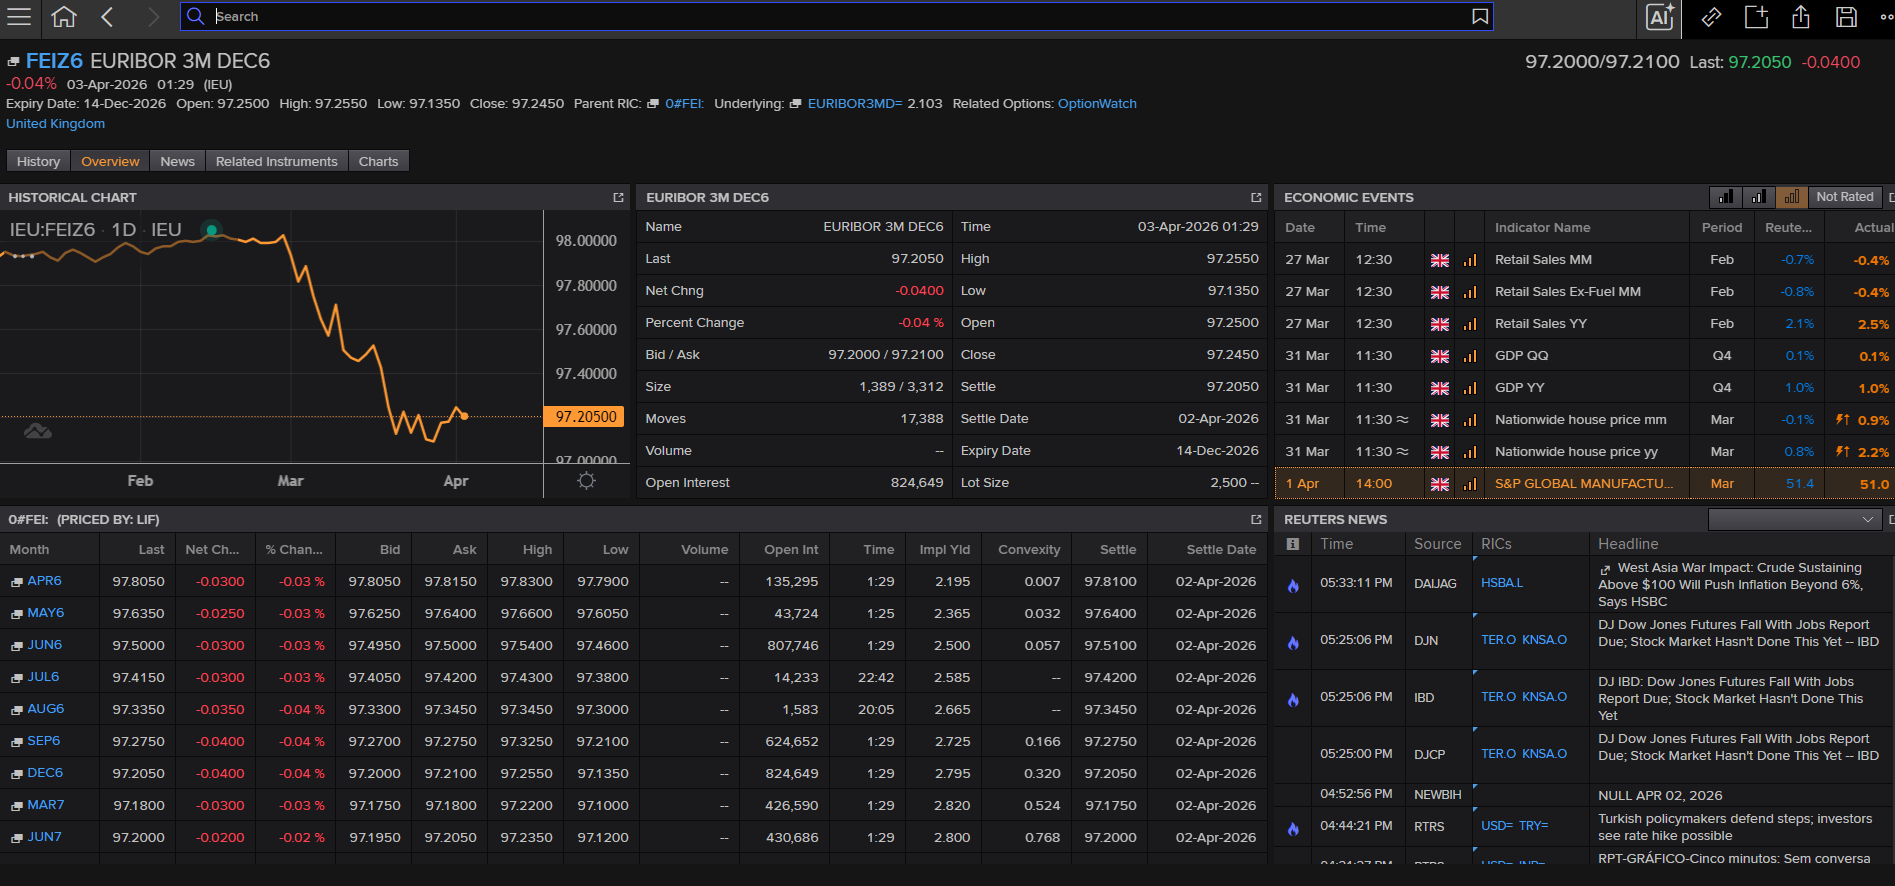Screen dimensions: 1895x886
Task: Bookmark icon inside the search bar
Action: (1480, 16)
